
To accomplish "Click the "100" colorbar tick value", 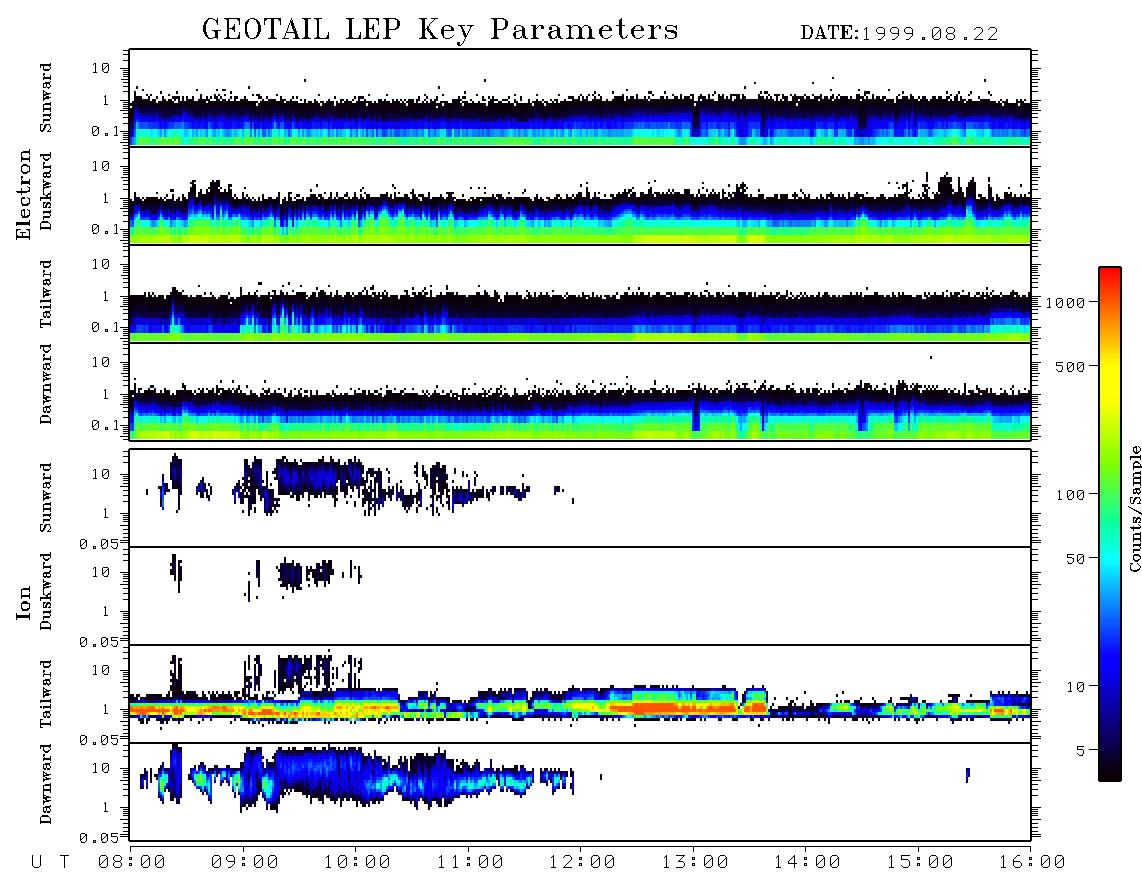I will (1071, 495).
